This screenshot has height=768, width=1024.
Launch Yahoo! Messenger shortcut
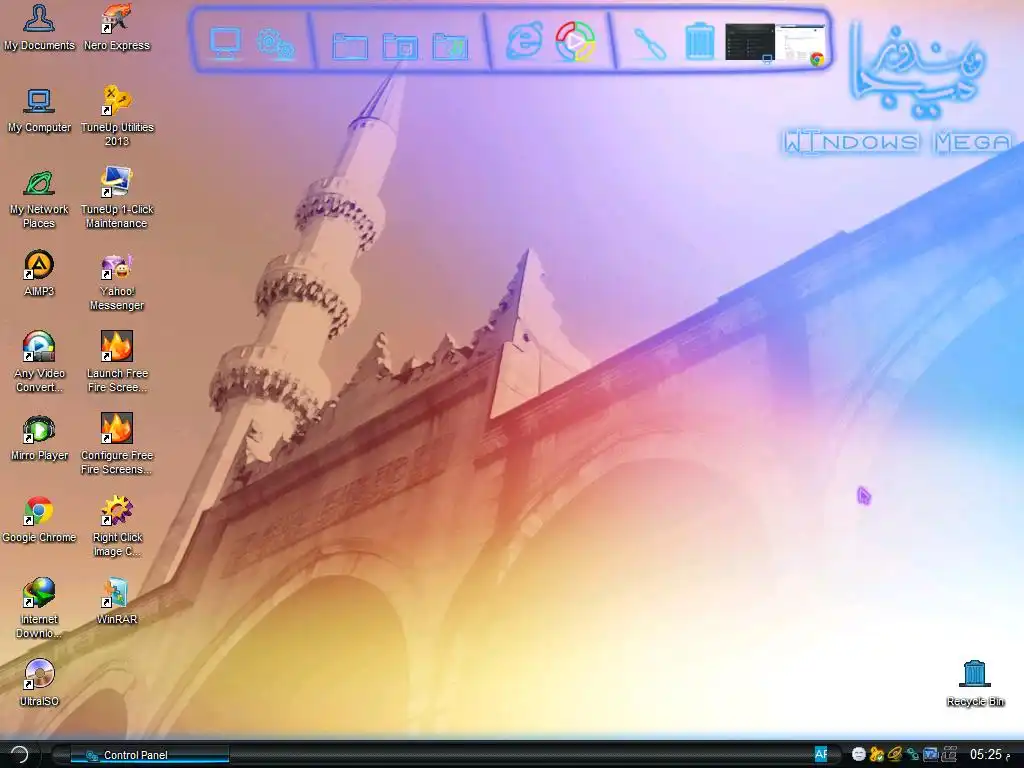pos(117,281)
